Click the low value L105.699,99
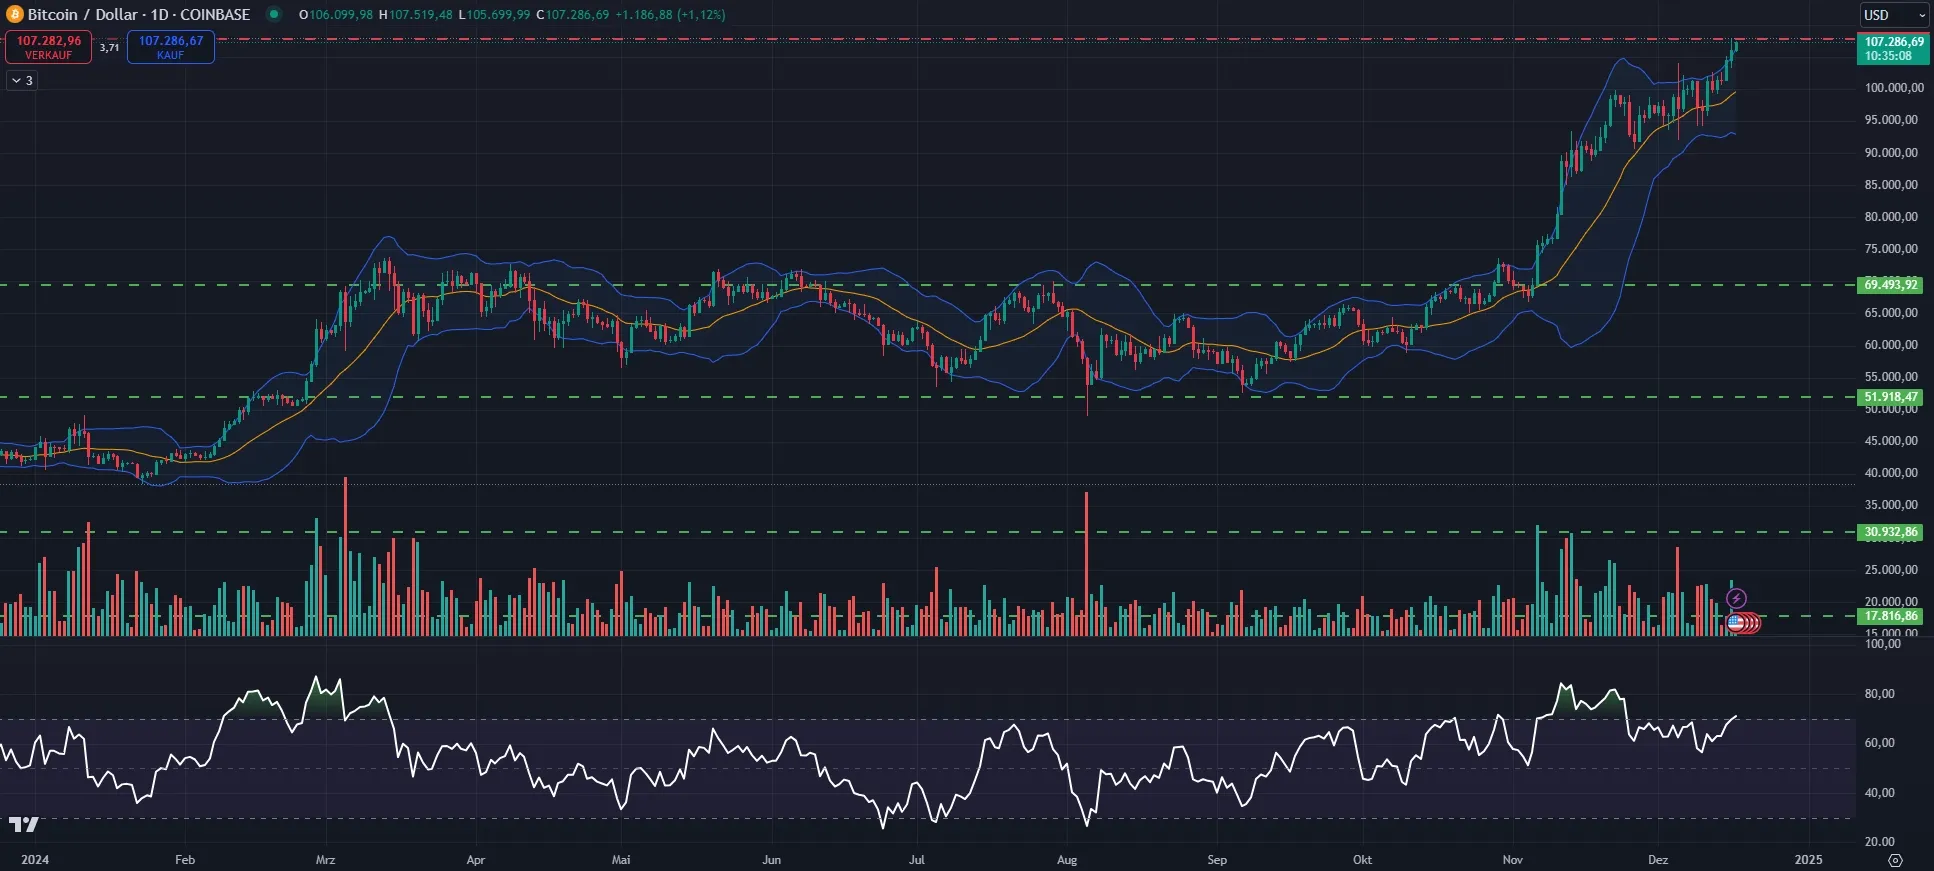This screenshot has width=1934, height=871. click(494, 15)
